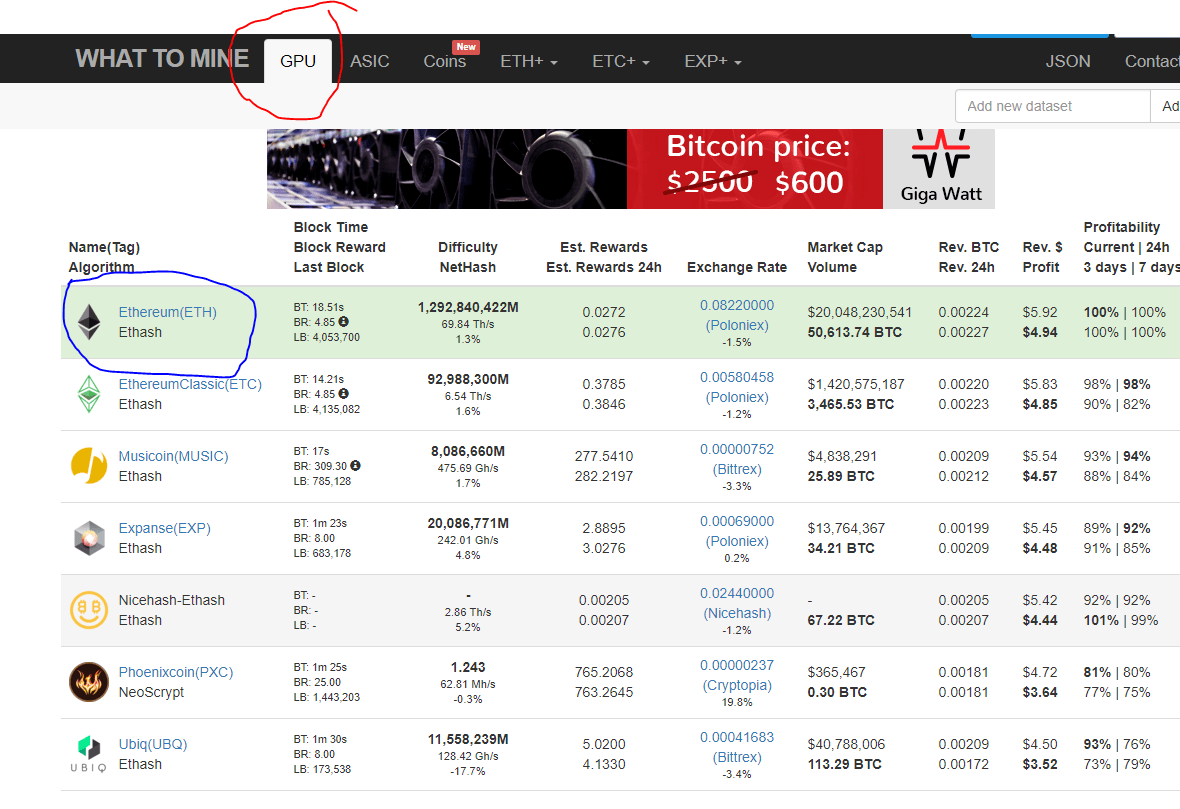1180x809 pixels.
Task: Open the Expanse(EXP) coin link
Action: [165, 528]
